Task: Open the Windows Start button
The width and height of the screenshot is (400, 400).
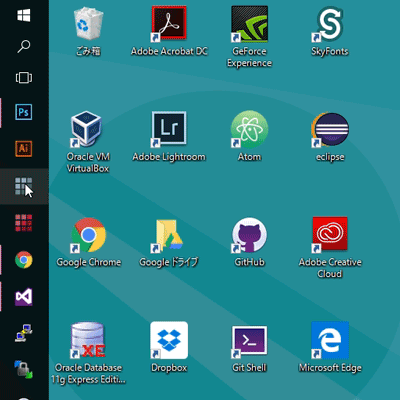Action: 24,15
